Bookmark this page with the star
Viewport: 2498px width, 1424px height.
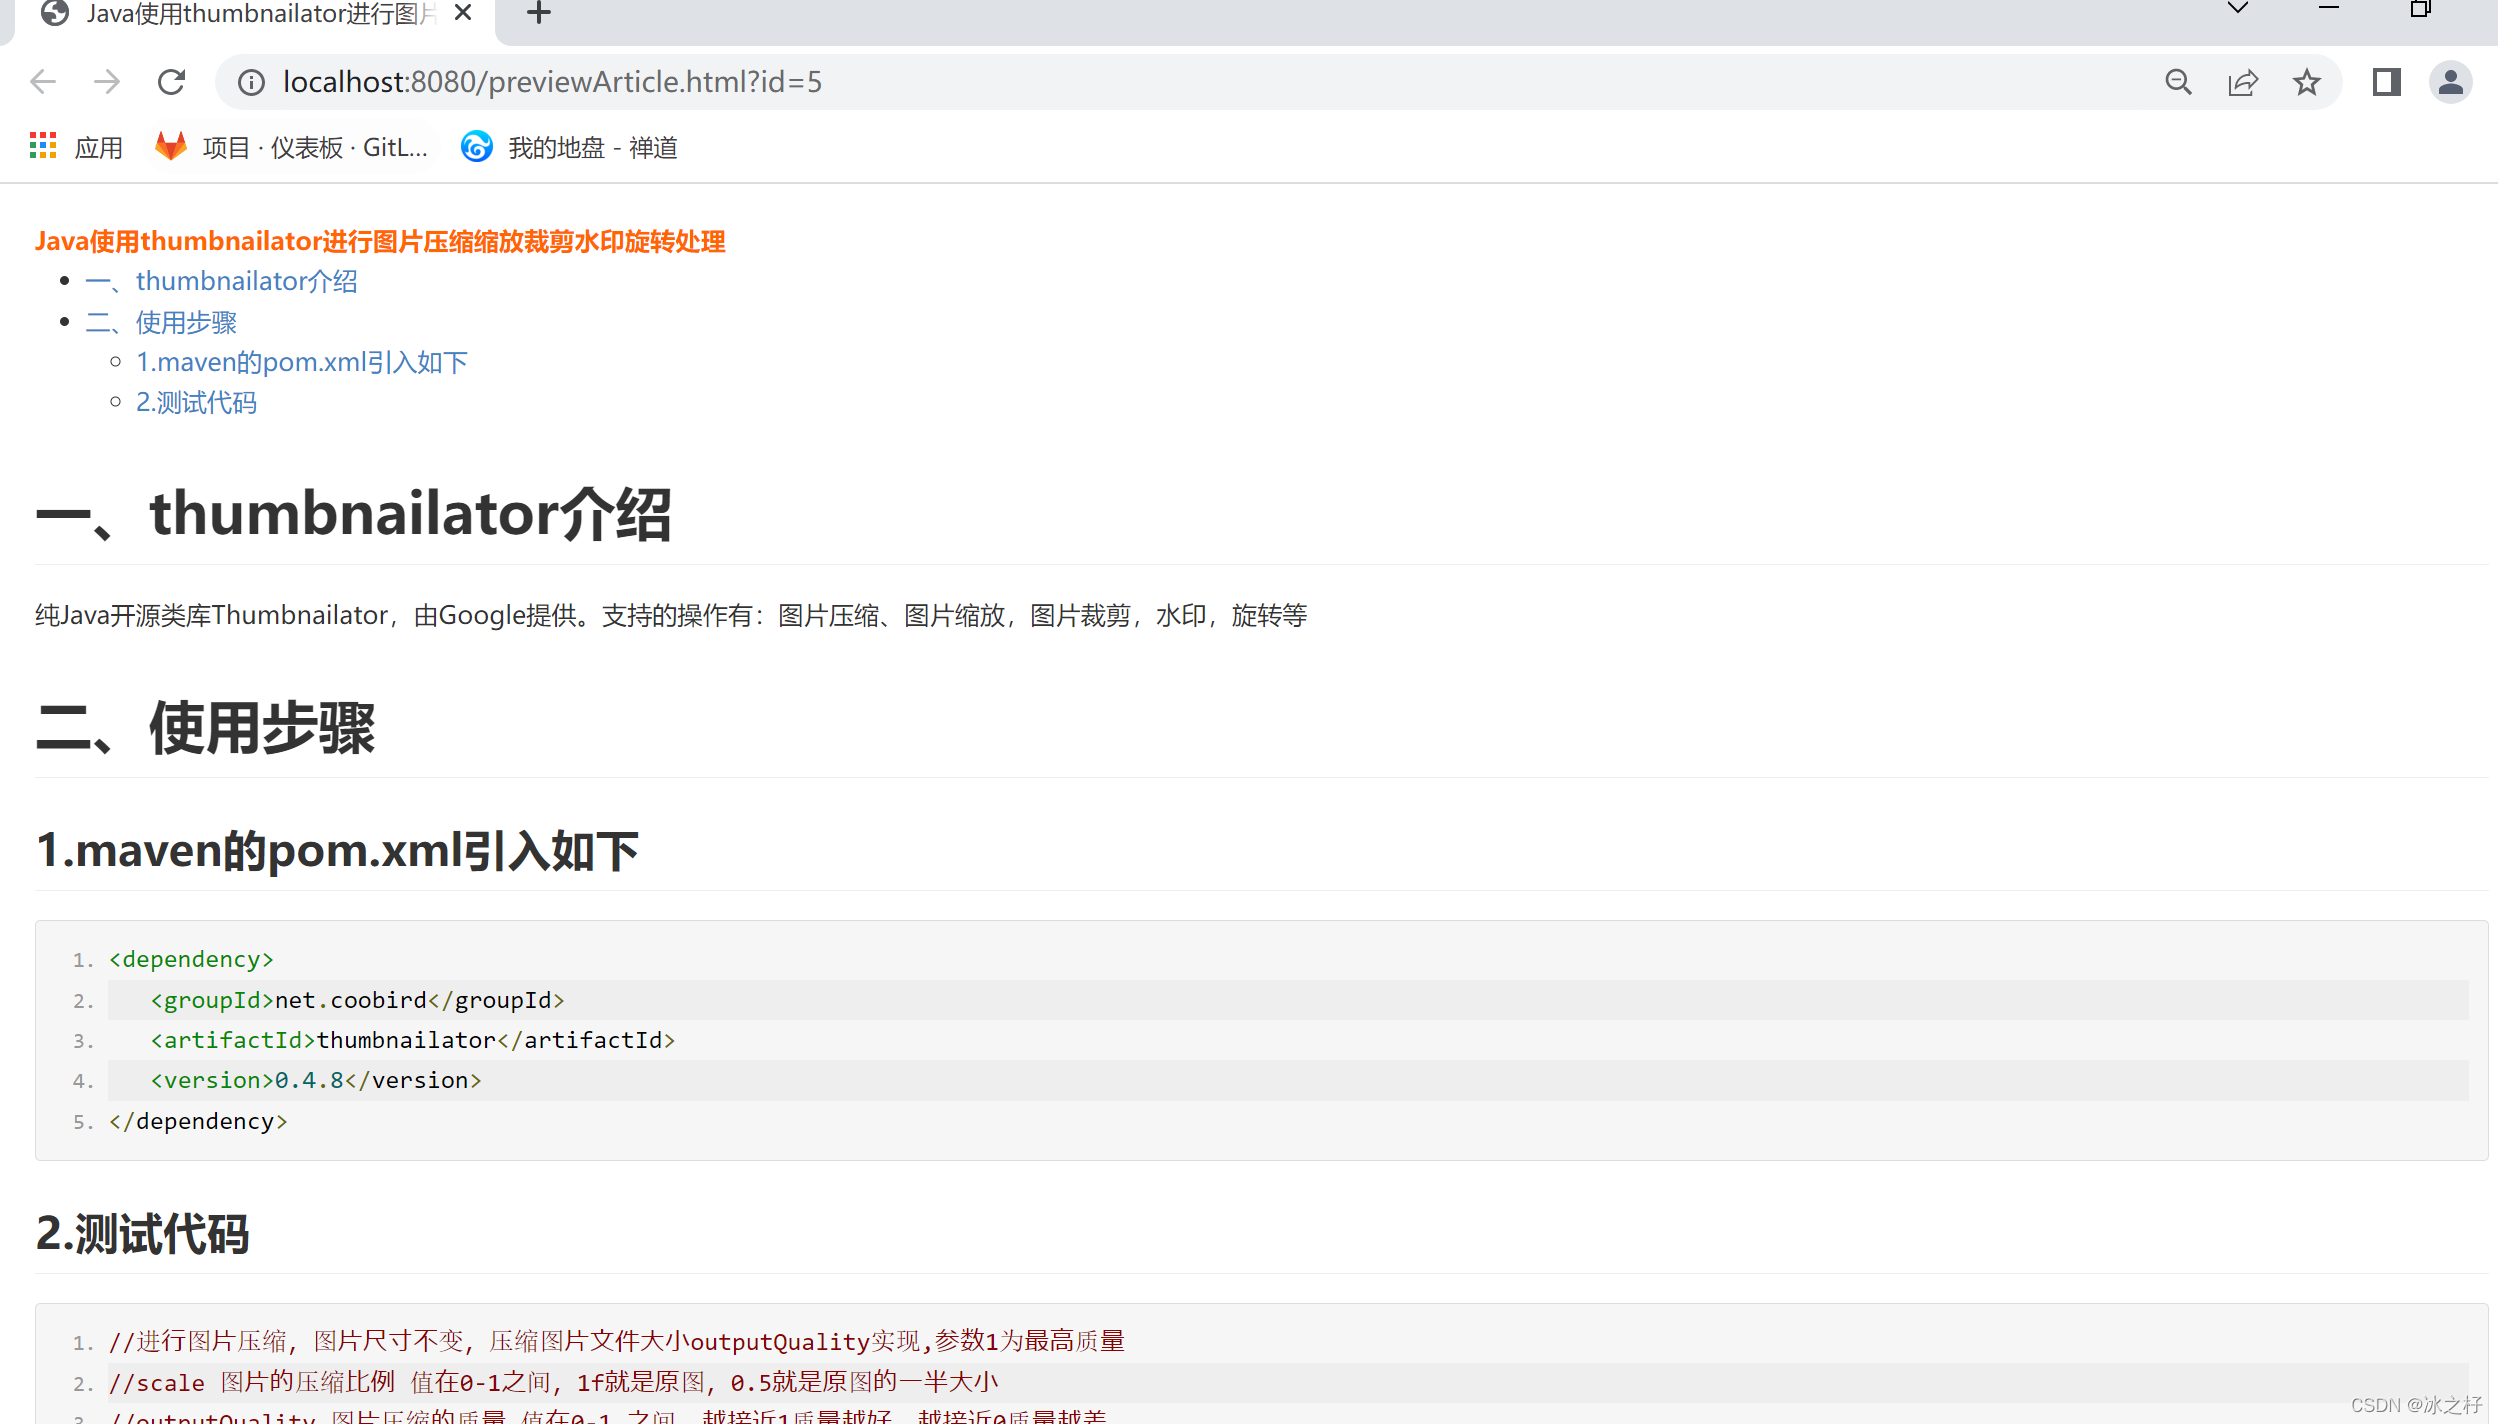click(x=2307, y=82)
